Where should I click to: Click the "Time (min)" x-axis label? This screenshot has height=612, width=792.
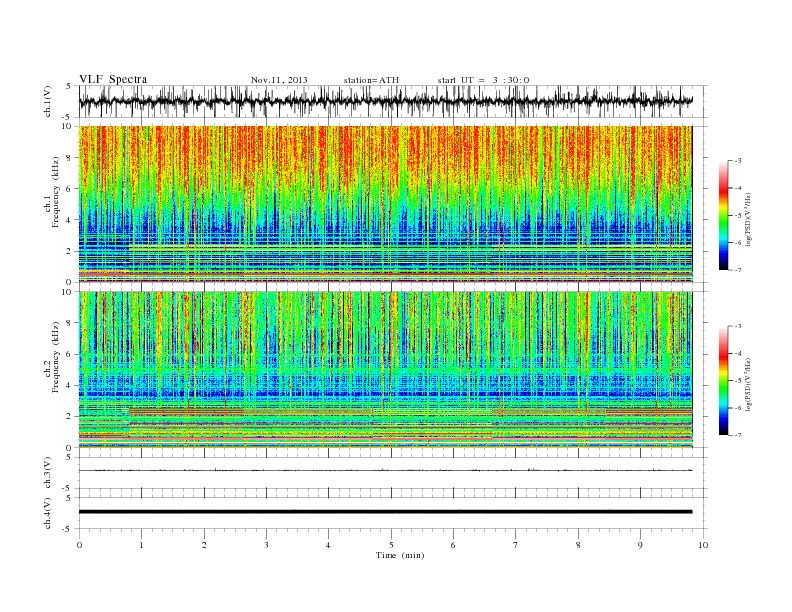coord(400,555)
